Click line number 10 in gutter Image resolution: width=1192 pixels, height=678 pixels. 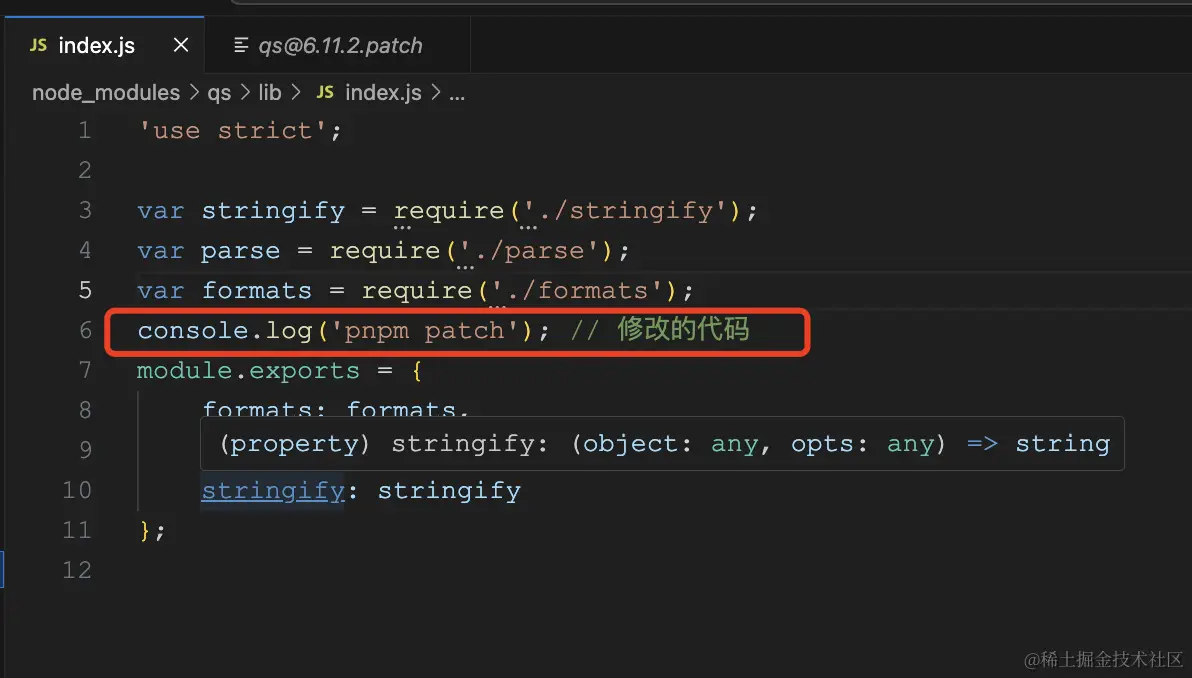(x=77, y=490)
